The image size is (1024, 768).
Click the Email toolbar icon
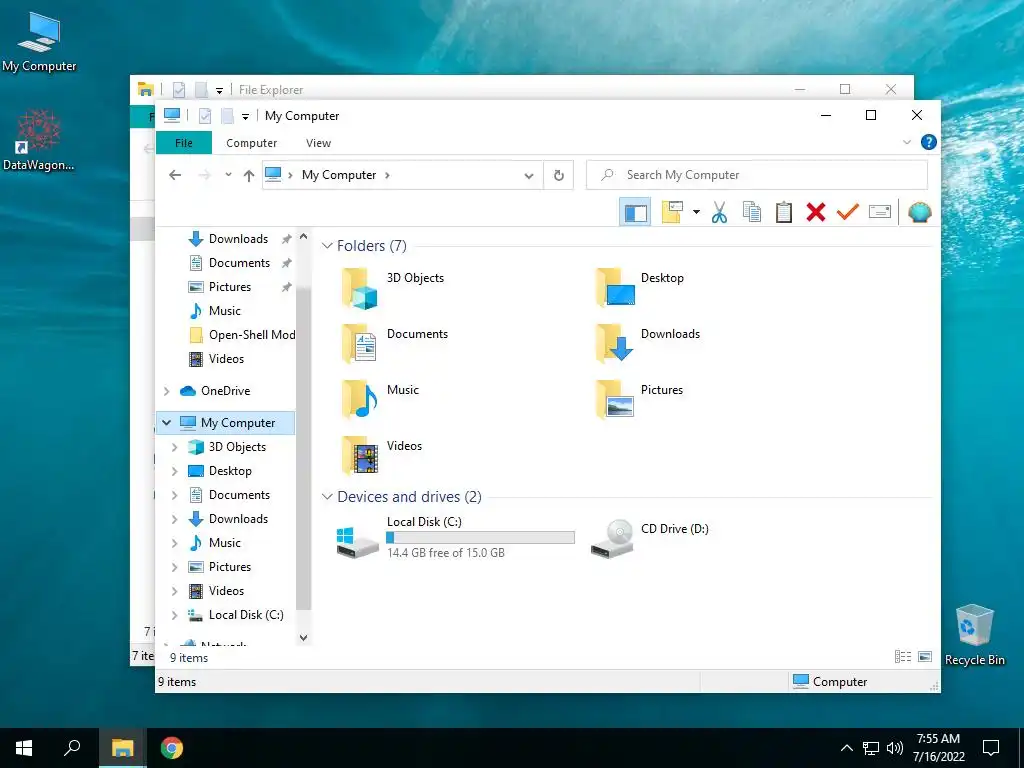coord(880,212)
